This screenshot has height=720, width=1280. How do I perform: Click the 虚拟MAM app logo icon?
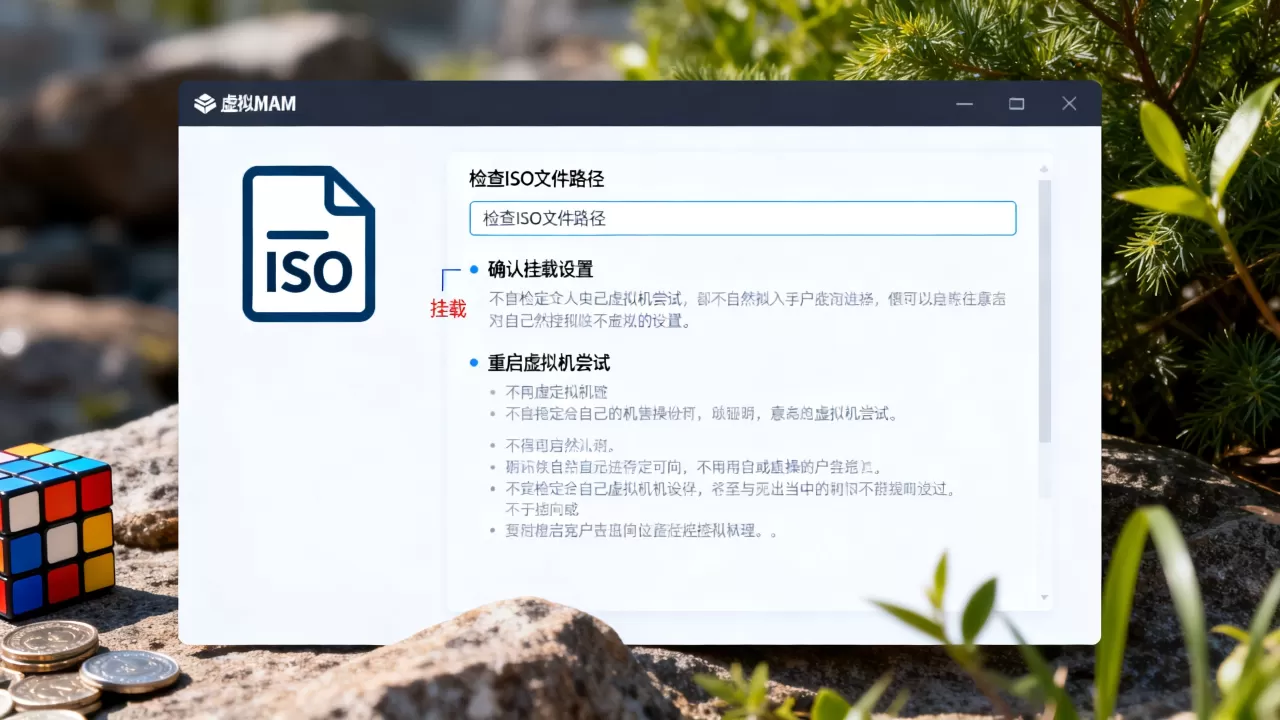pos(205,103)
